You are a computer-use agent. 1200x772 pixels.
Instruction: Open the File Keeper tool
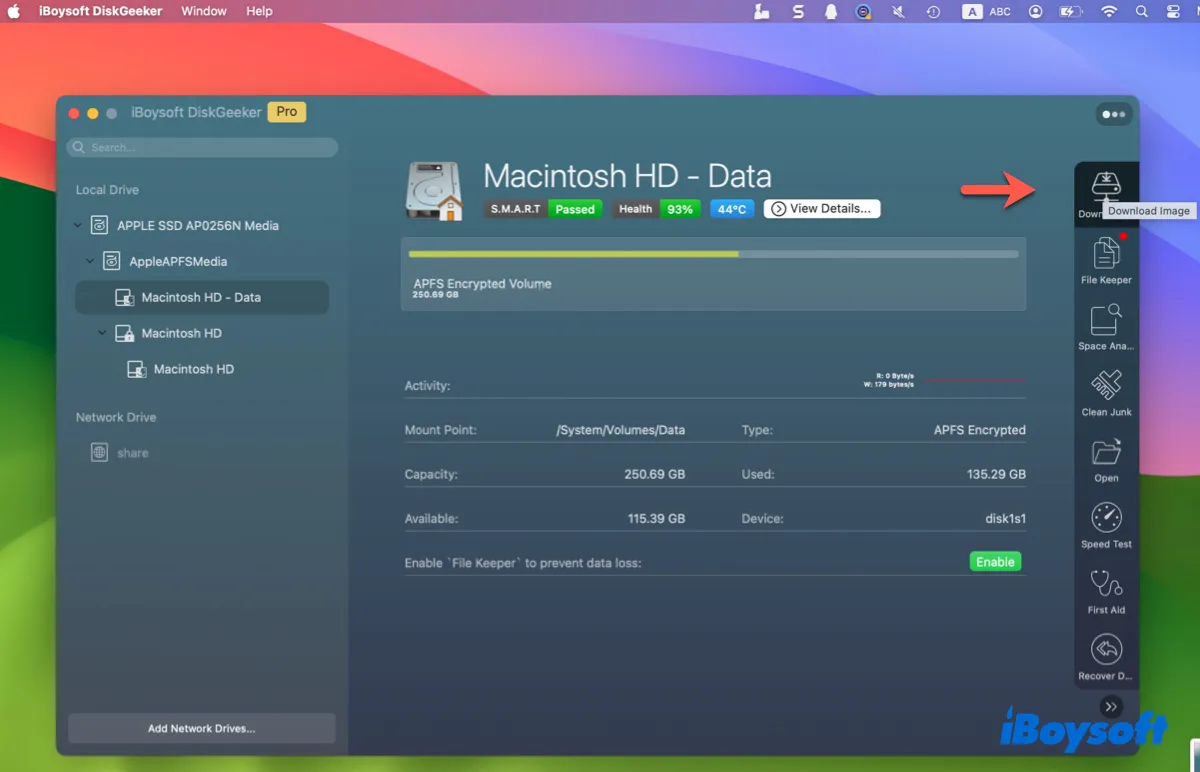click(1106, 259)
